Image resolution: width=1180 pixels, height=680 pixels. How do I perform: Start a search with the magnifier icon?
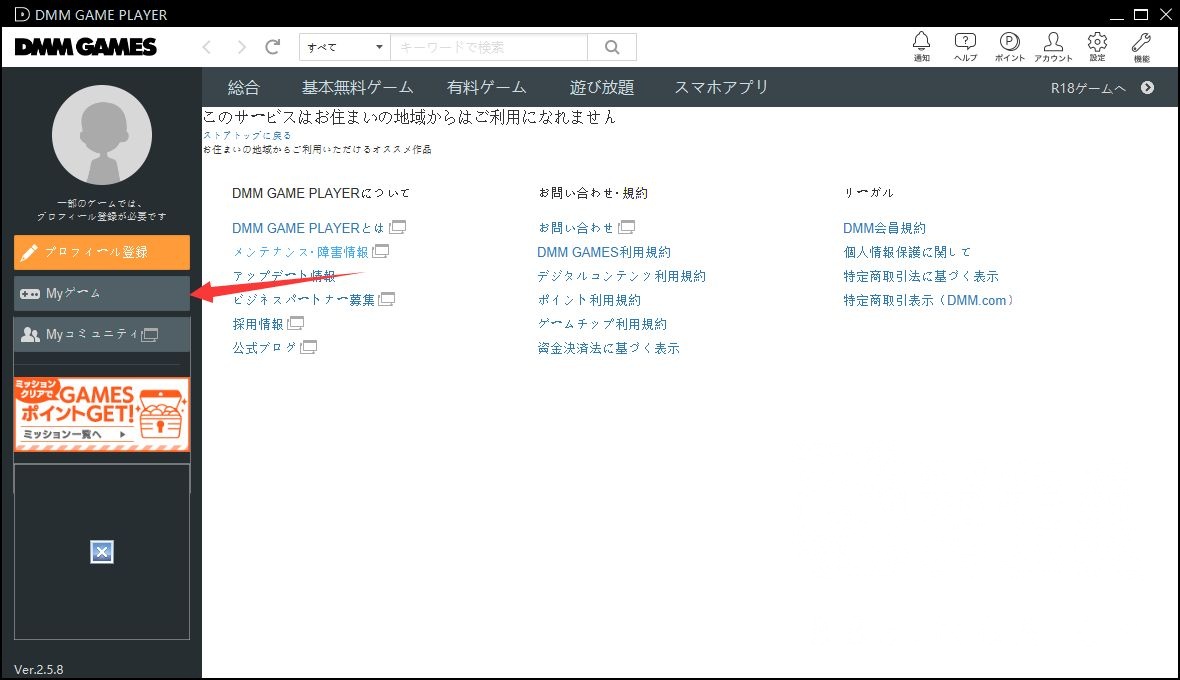(x=612, y=47)
